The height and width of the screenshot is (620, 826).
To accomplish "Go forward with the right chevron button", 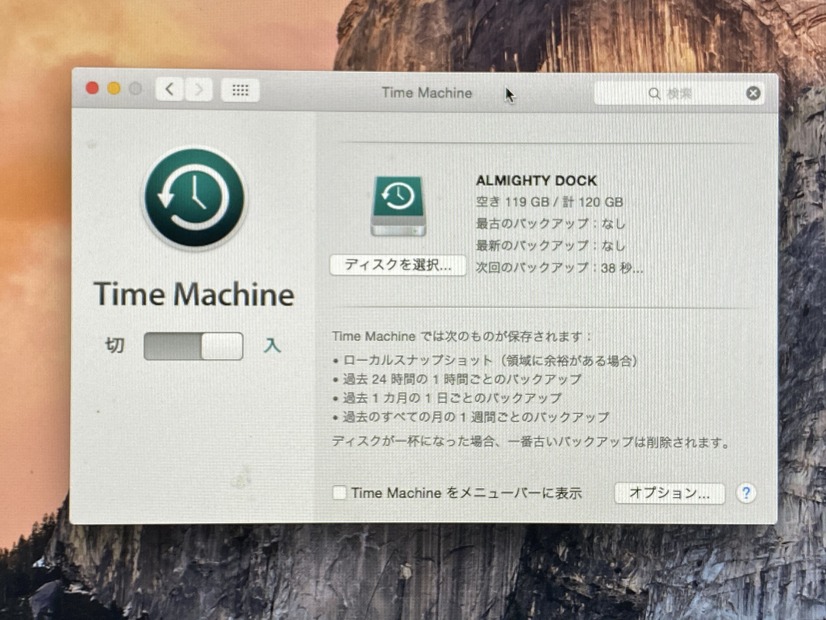I will [x=199, y=90].
